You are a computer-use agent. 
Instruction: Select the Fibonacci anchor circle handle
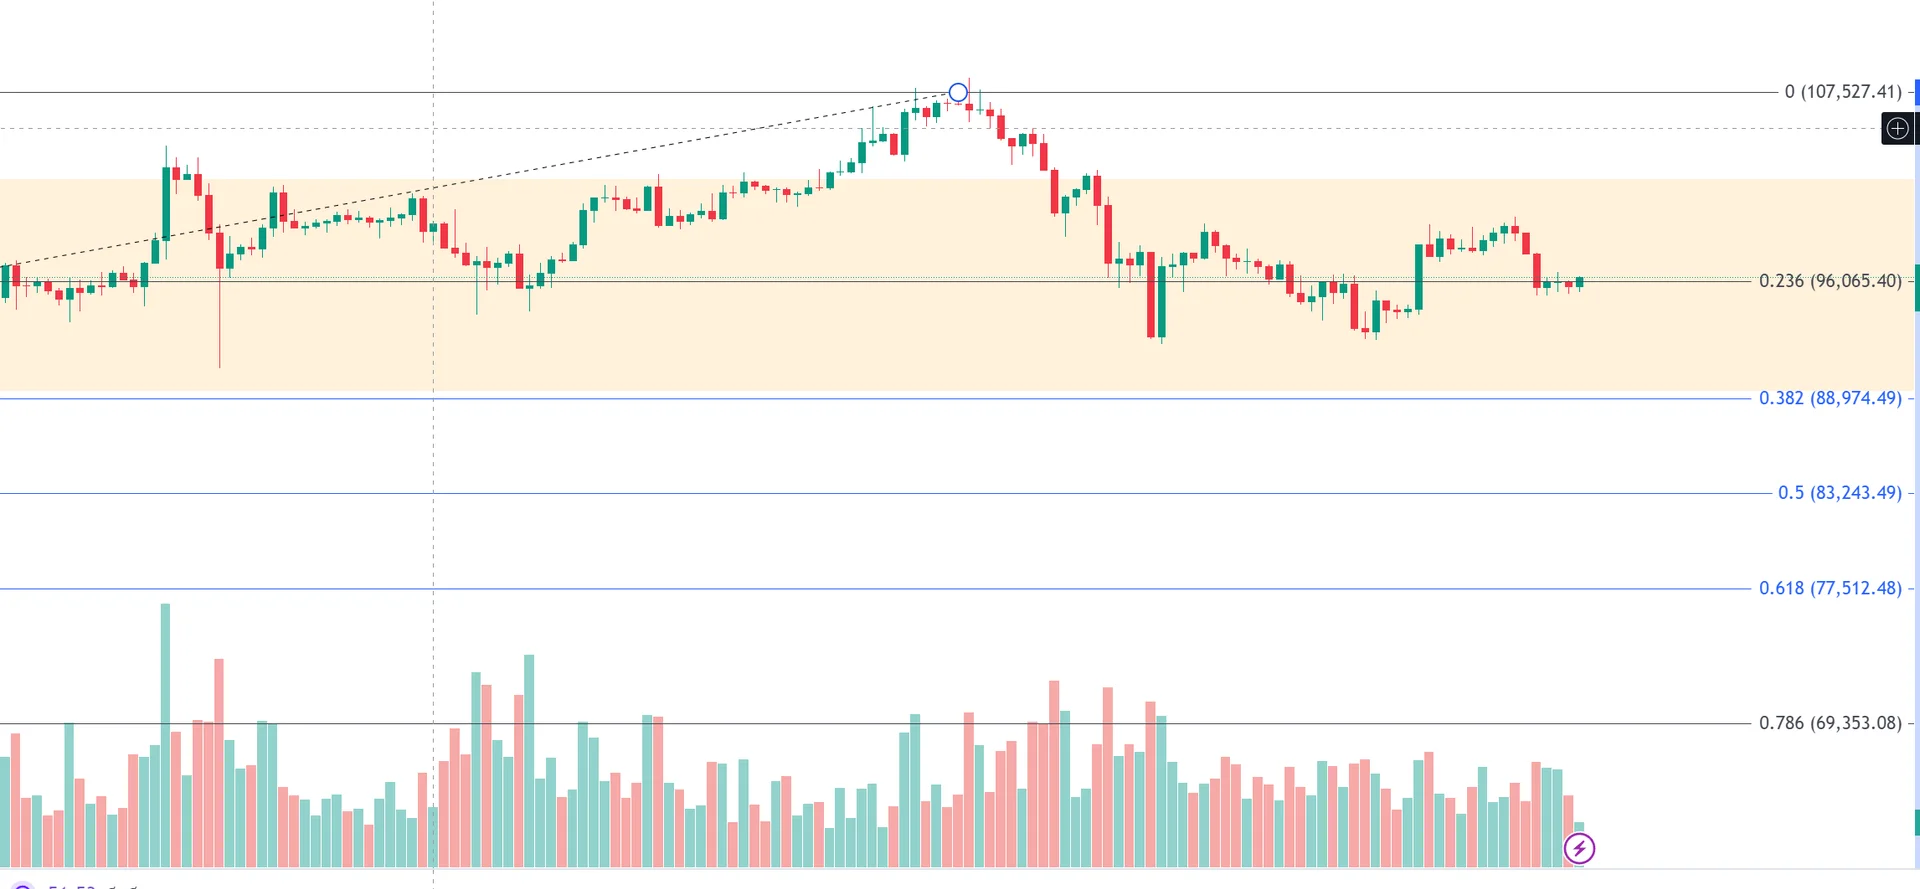pyautogui.click(x=958, y=93)
